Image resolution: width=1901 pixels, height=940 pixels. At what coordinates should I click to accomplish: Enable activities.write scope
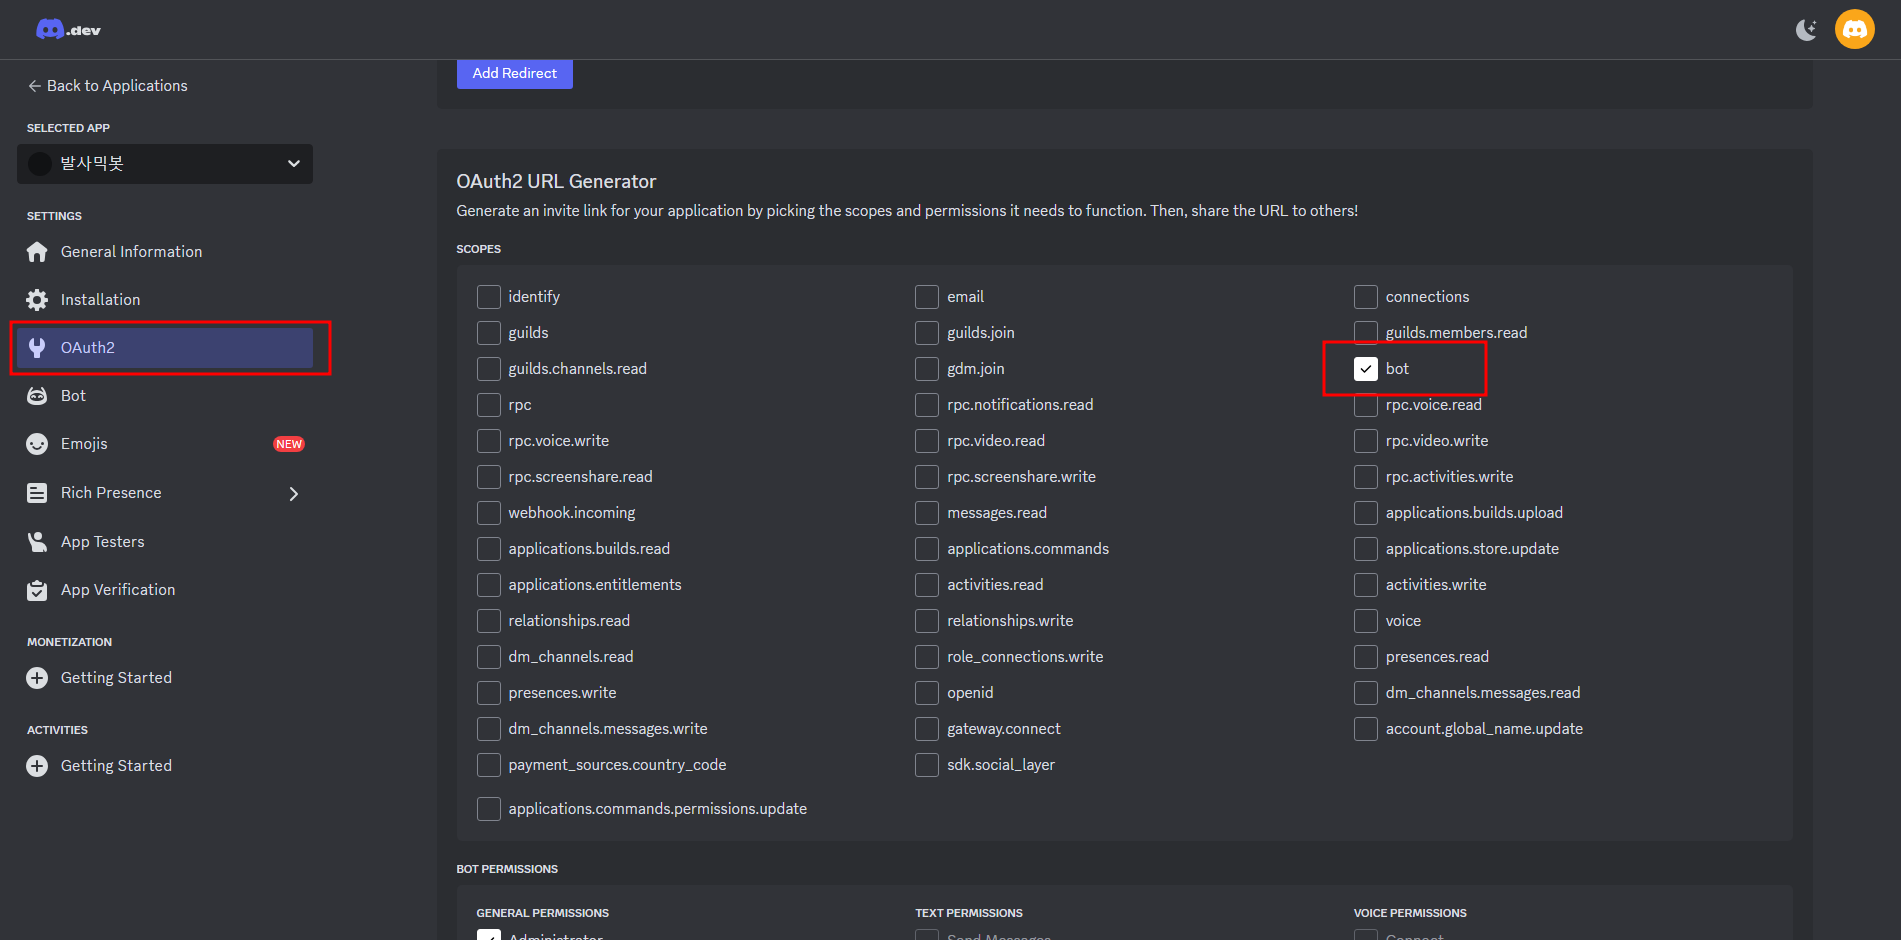coord(1366,585)
